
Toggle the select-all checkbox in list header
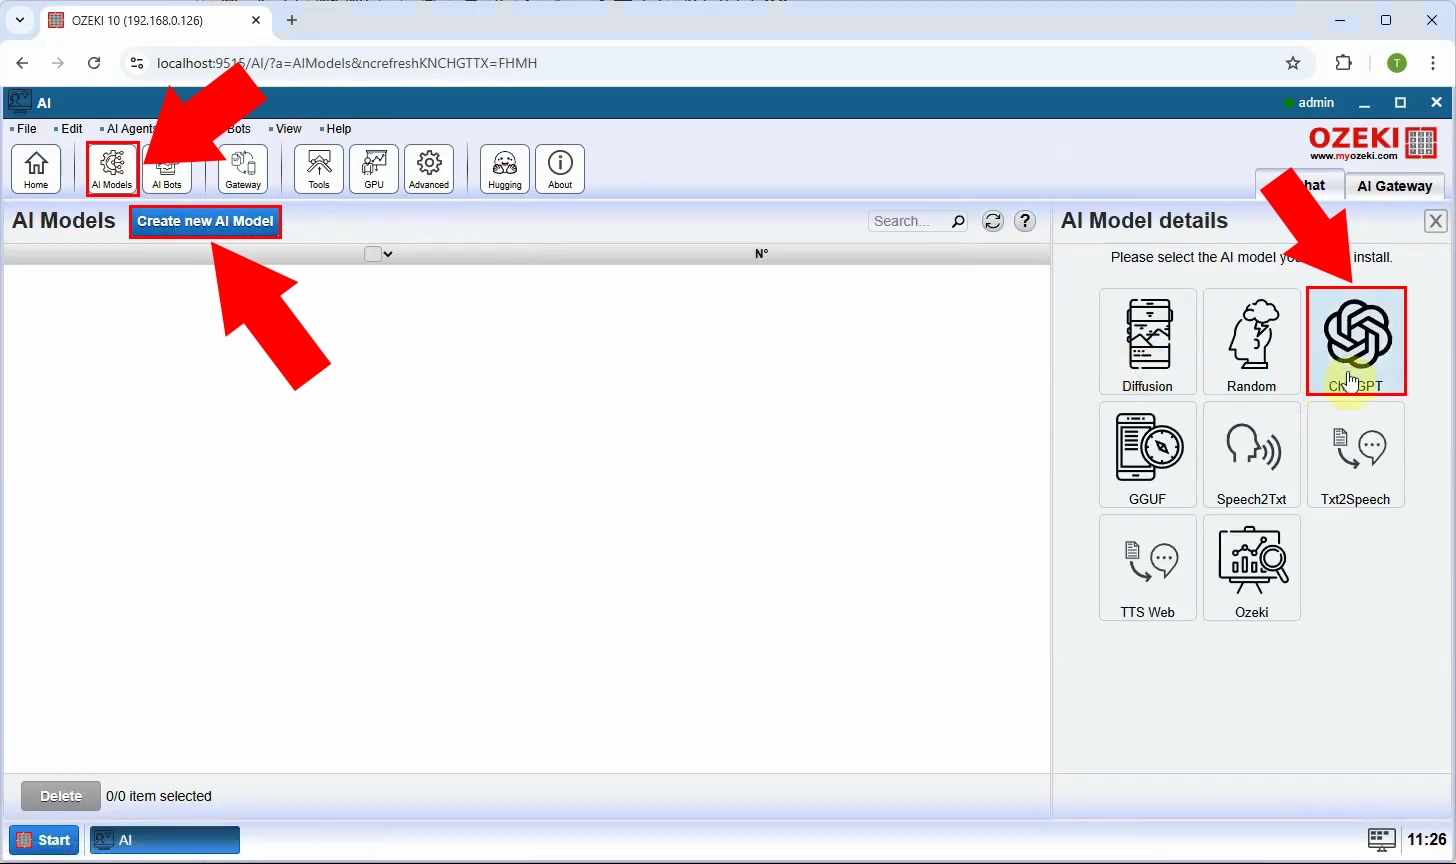pyautogui.click(x=373, y=254)
